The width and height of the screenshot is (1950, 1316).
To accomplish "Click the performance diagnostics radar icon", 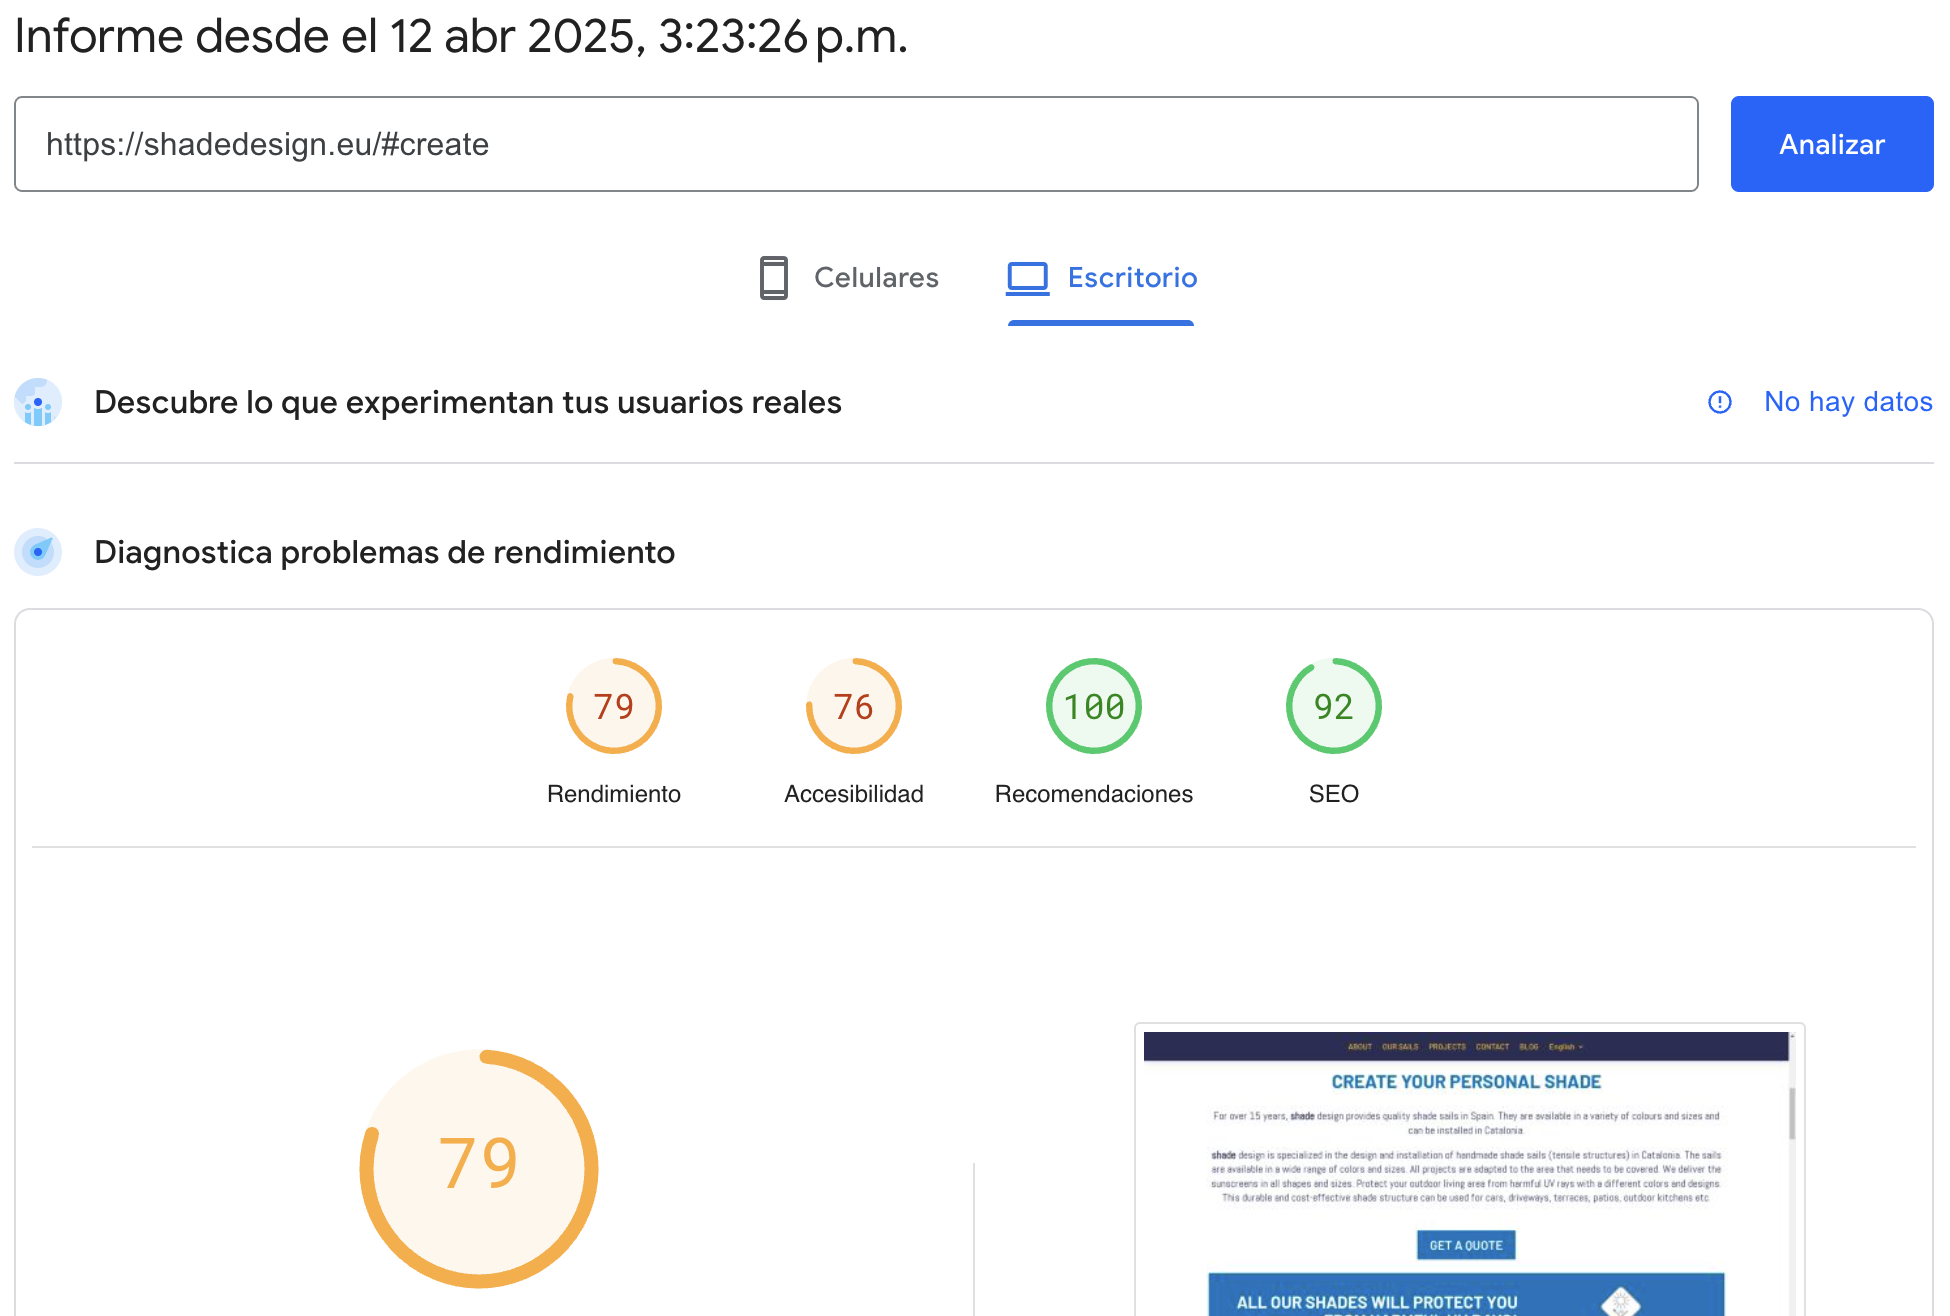I will tap(38, 552).
